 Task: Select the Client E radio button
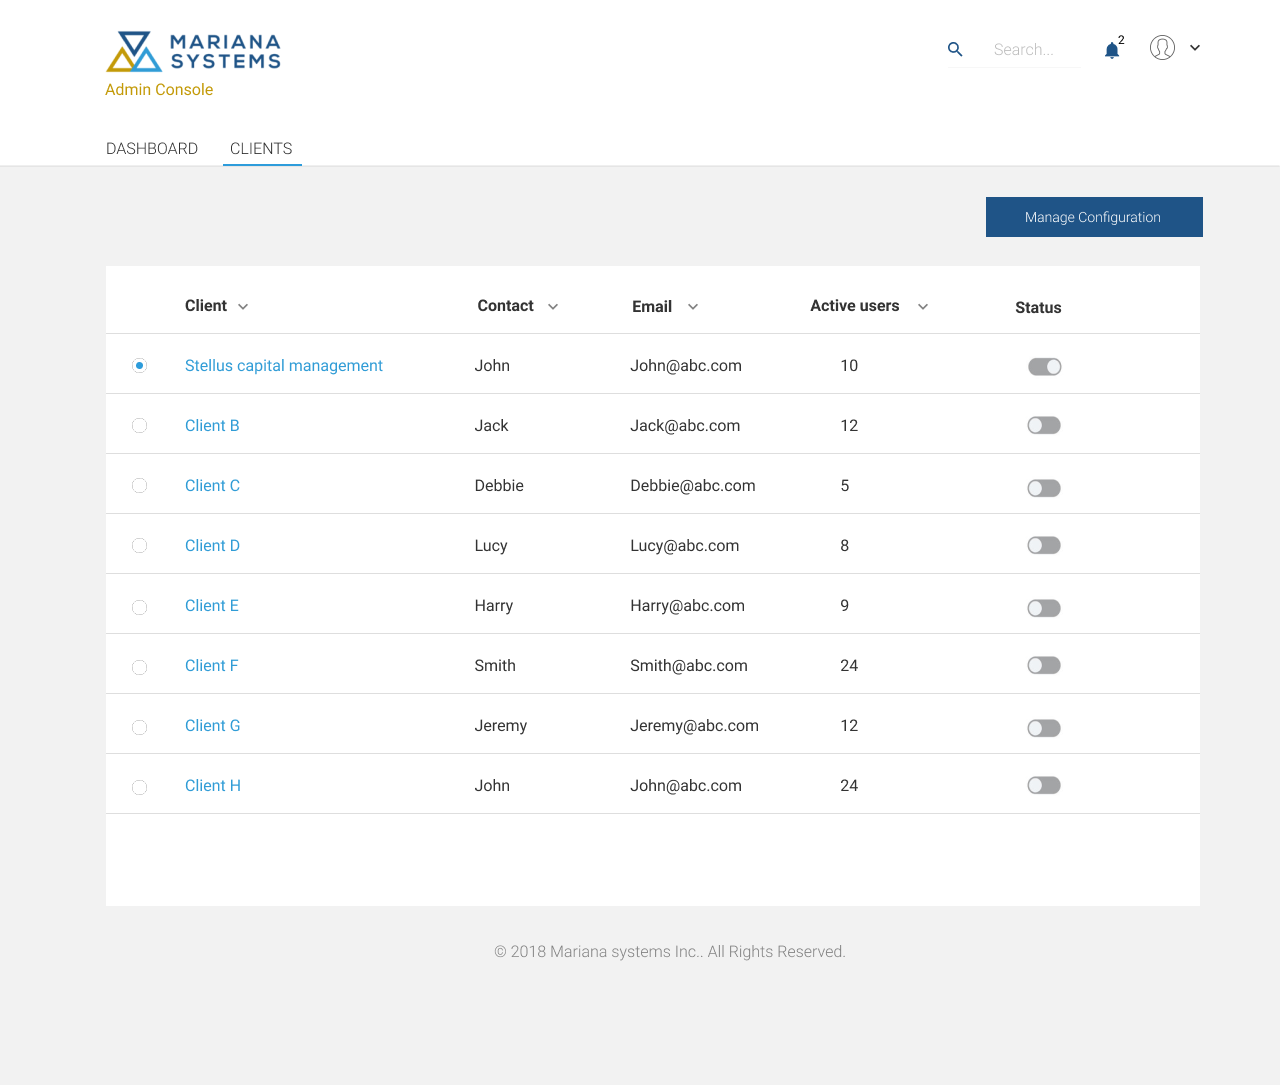[x=139, y=607]
